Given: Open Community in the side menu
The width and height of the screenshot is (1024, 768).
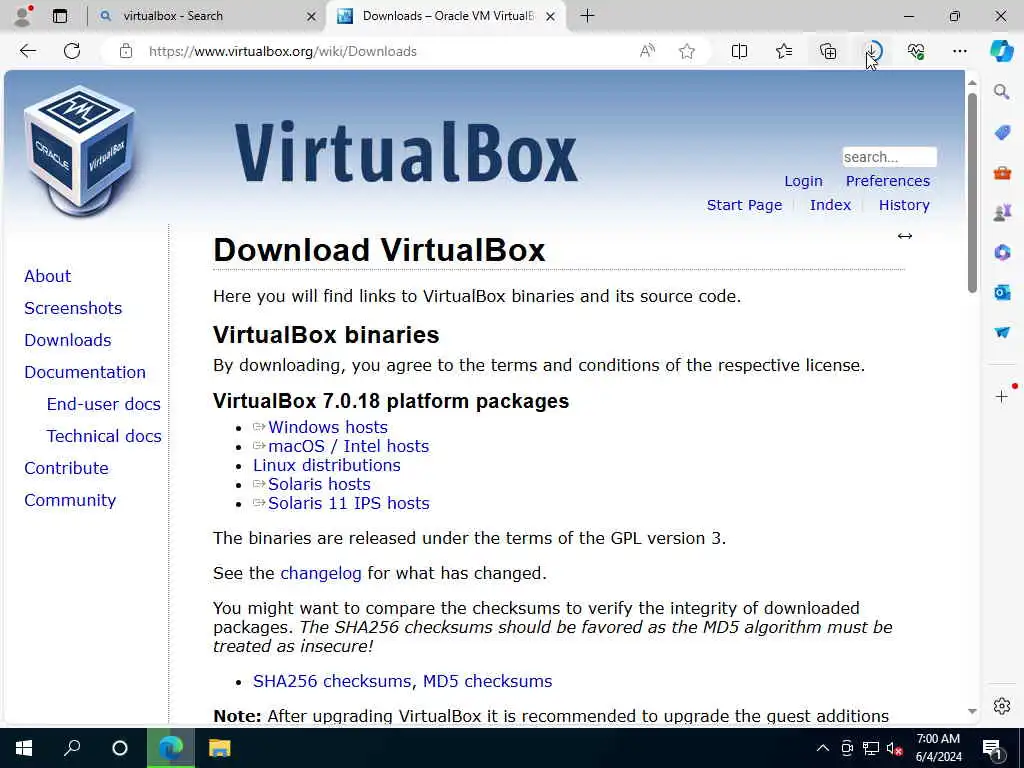Looking at the screenshot, I should tap(70, 500).
